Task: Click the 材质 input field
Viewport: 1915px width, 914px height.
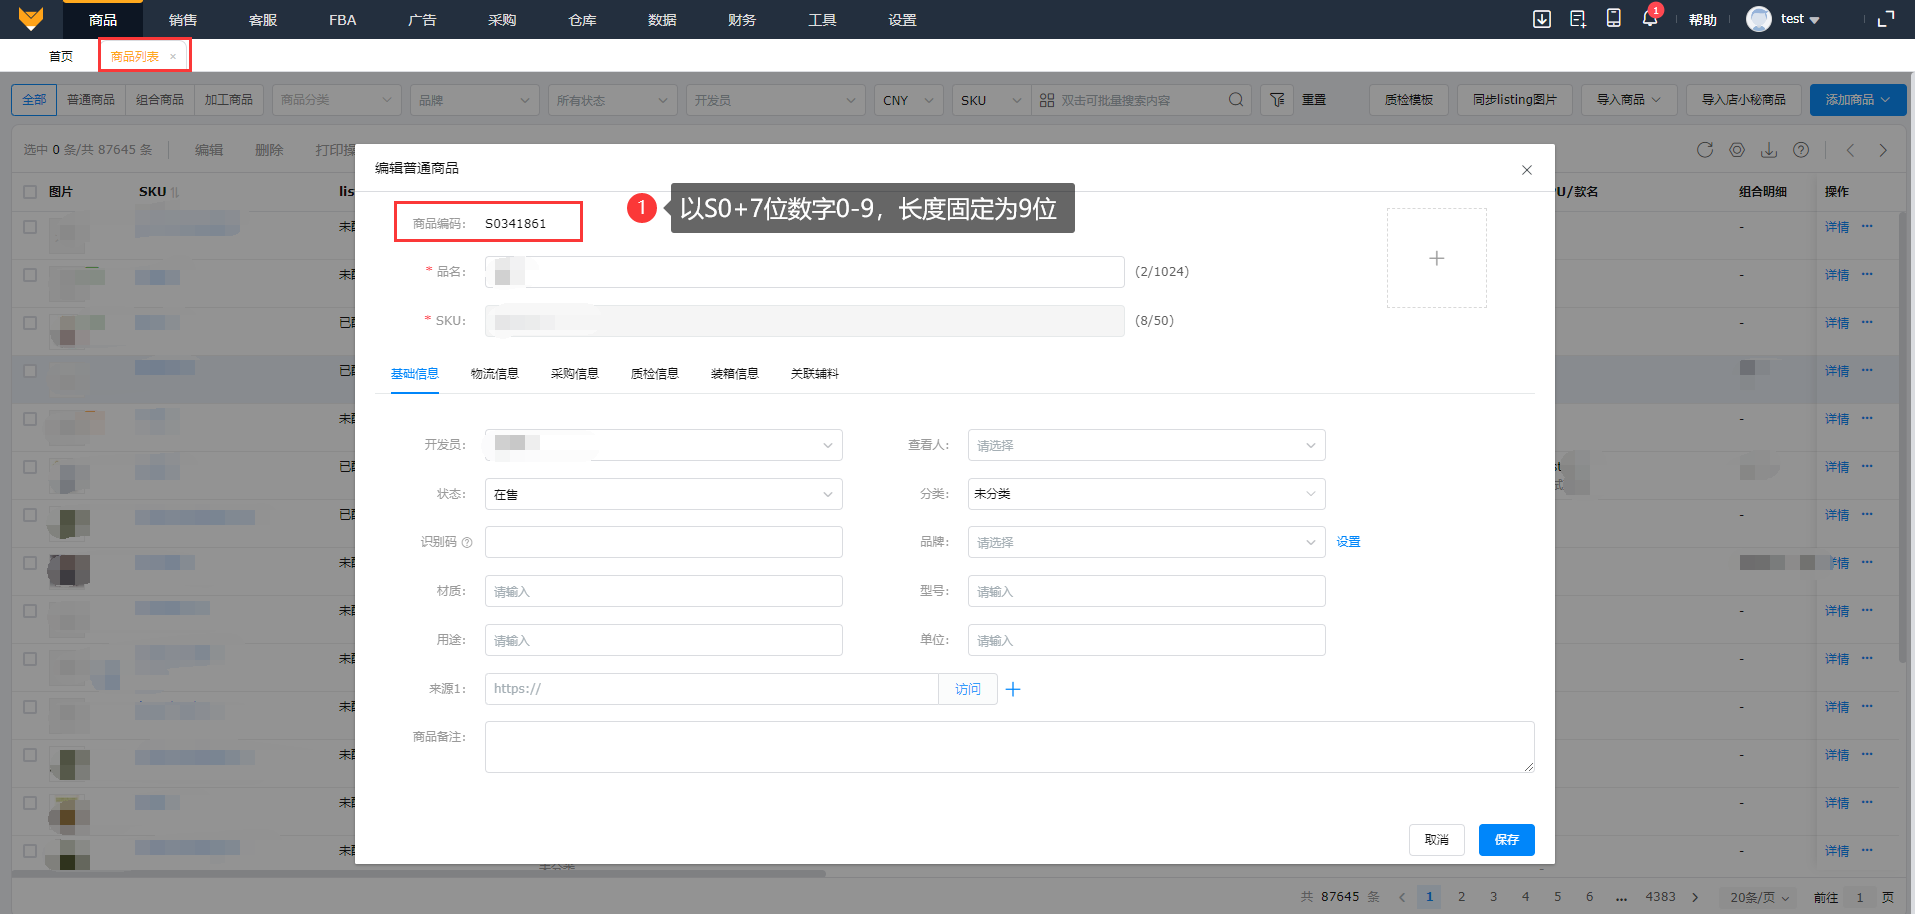Action: pos(664,591)
